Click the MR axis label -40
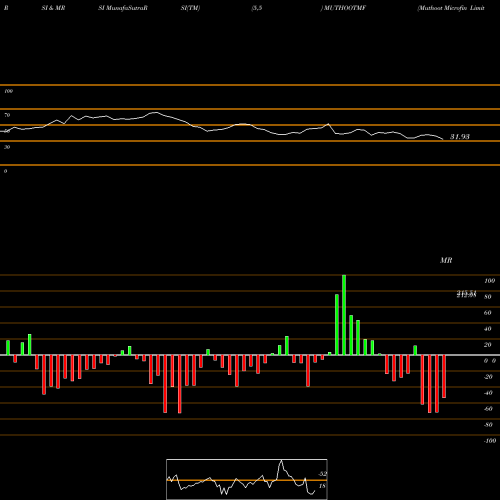 pos(488,393)
